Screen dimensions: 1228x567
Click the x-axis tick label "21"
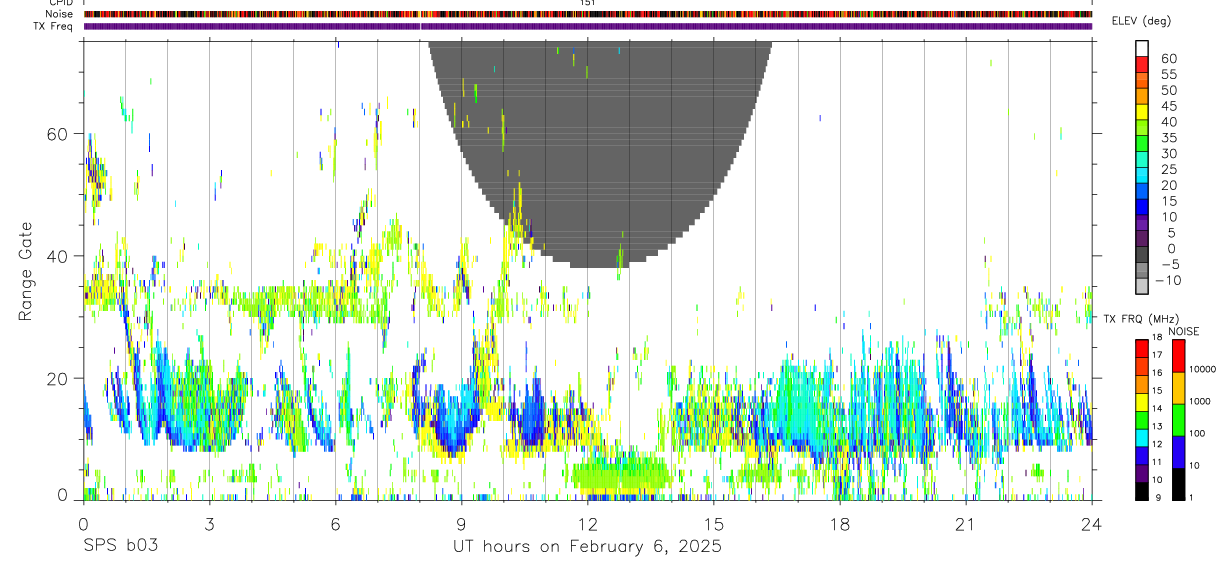coord(965,524)
